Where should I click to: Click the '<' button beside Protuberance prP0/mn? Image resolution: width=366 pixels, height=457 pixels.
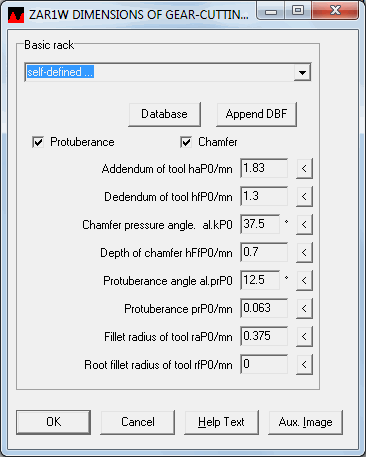click(x=304, y=309)
